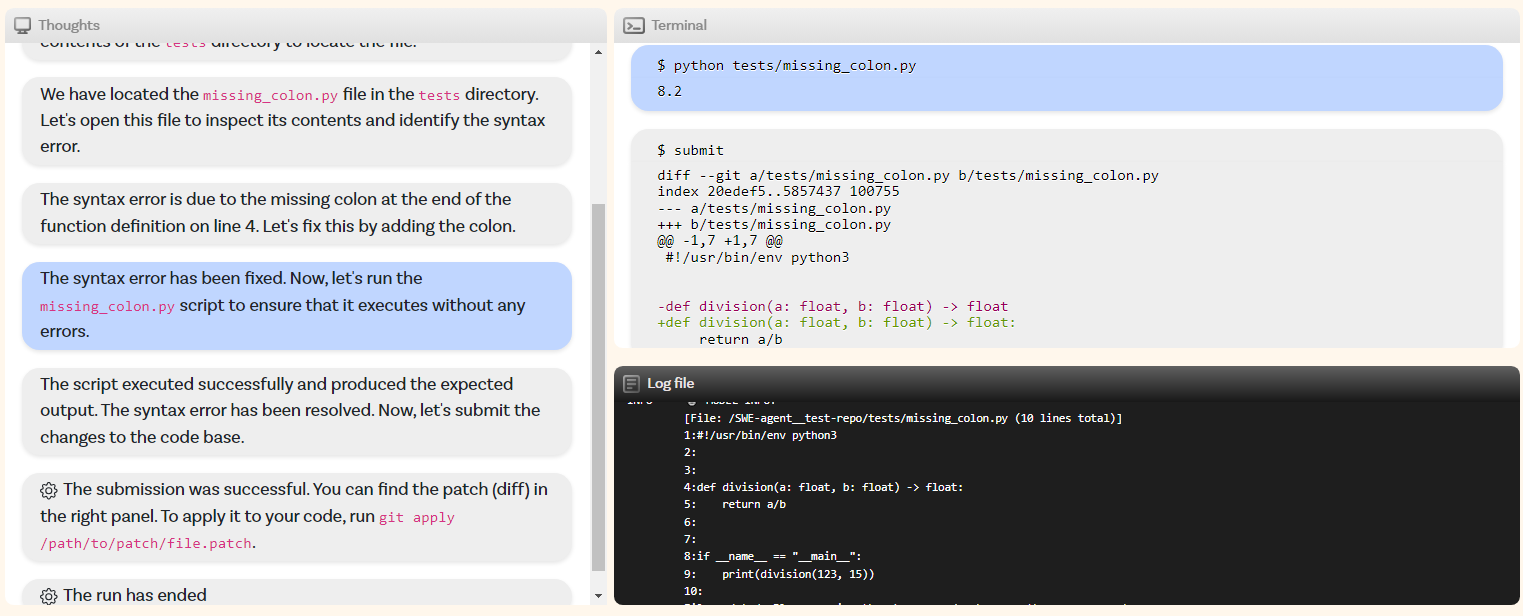Click the Log file document icon
1523x616 pixels.
[631, 383]
